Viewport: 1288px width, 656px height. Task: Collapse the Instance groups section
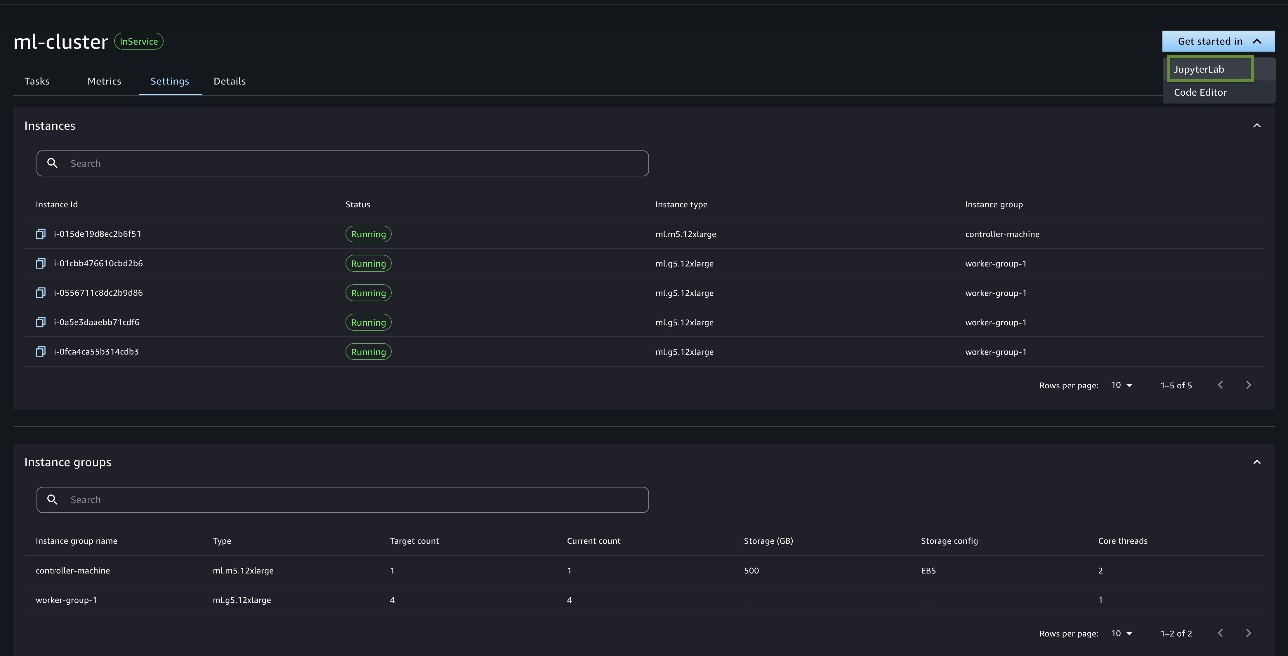click(1257, 462)
